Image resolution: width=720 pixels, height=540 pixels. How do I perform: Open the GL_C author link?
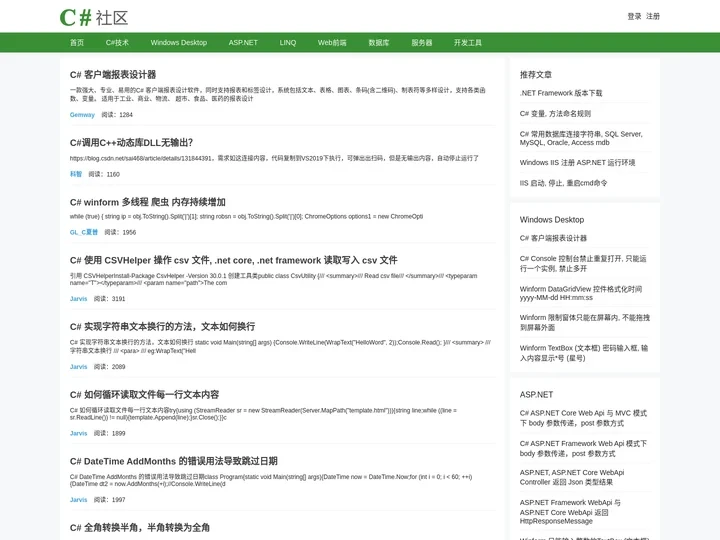84,232
